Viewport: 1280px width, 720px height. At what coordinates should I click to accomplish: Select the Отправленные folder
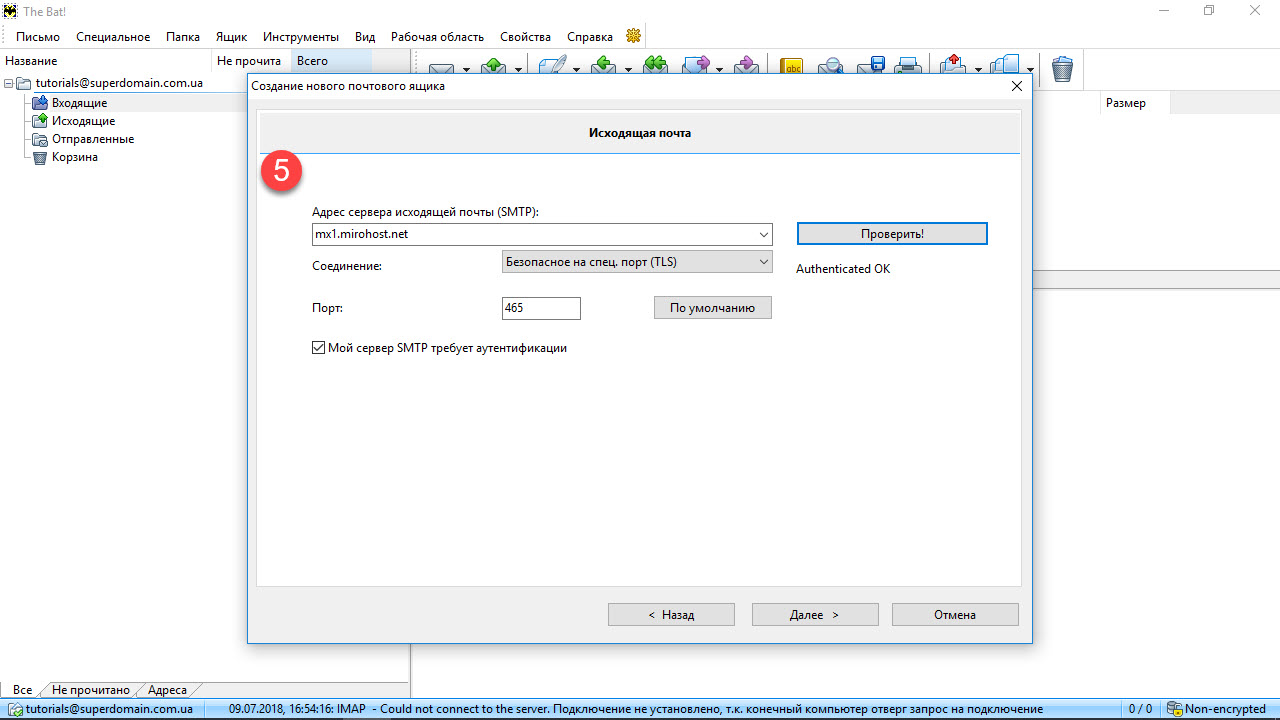pos(93,139)
